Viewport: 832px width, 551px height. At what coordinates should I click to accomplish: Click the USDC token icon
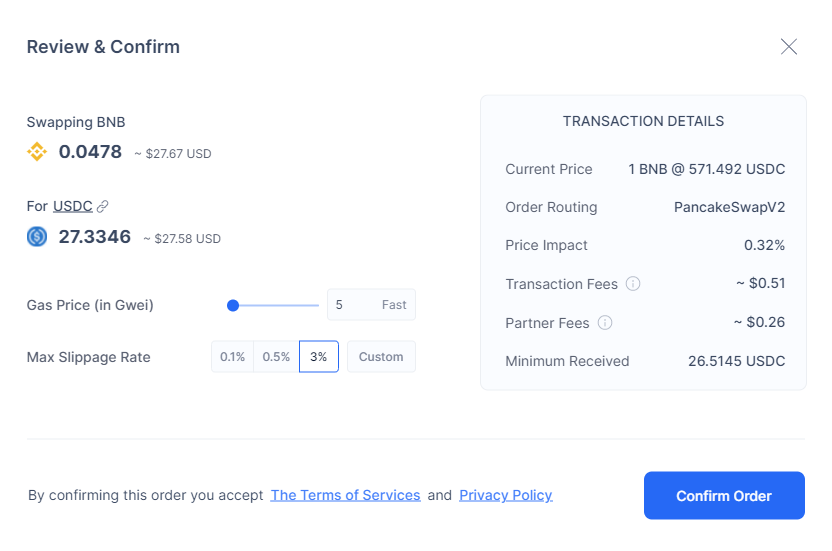click(37, 237)
